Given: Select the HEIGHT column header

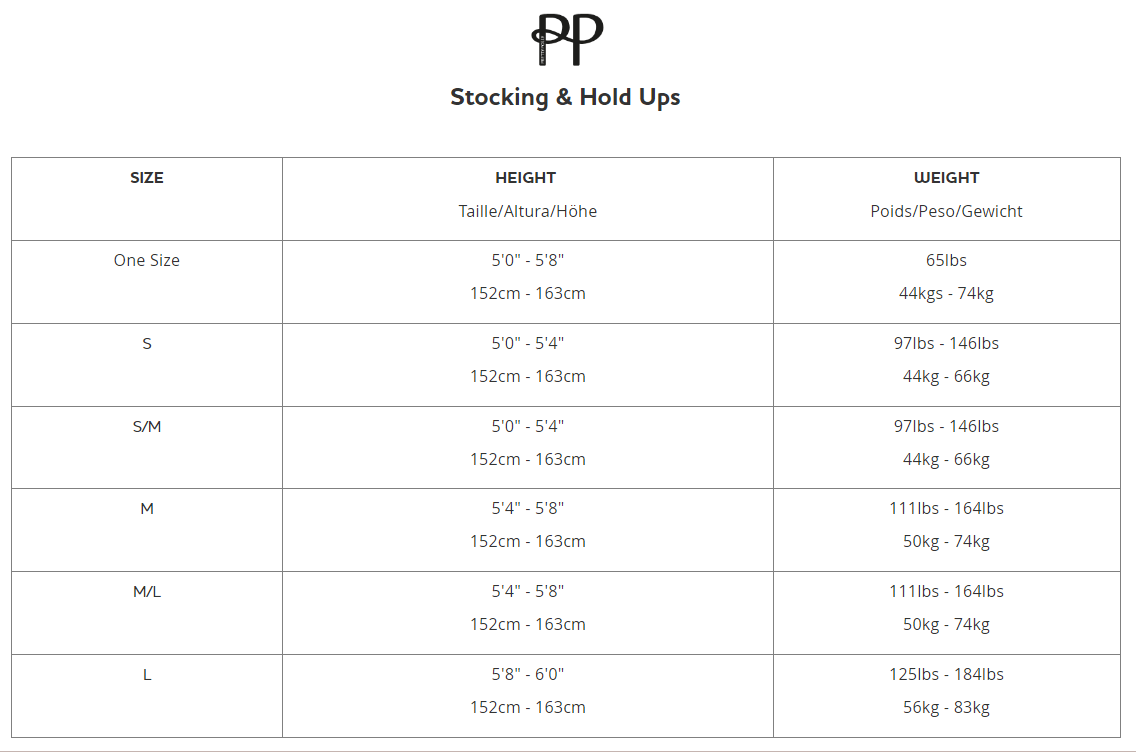Looking at the screenshot, I should (526, 178).
